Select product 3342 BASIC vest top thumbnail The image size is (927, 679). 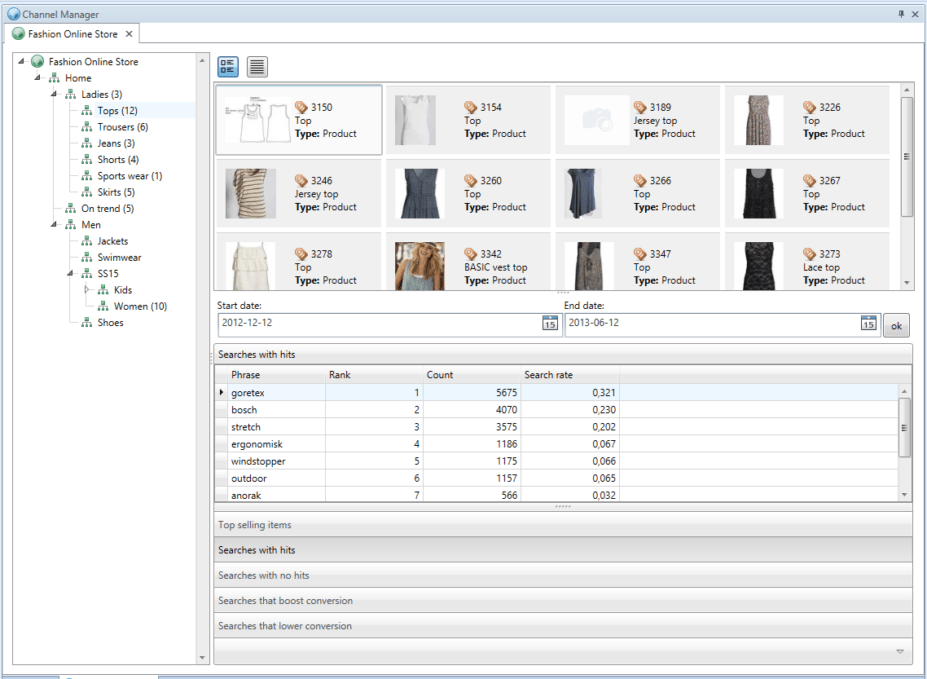pyautogui.click(x=420, y=265)
